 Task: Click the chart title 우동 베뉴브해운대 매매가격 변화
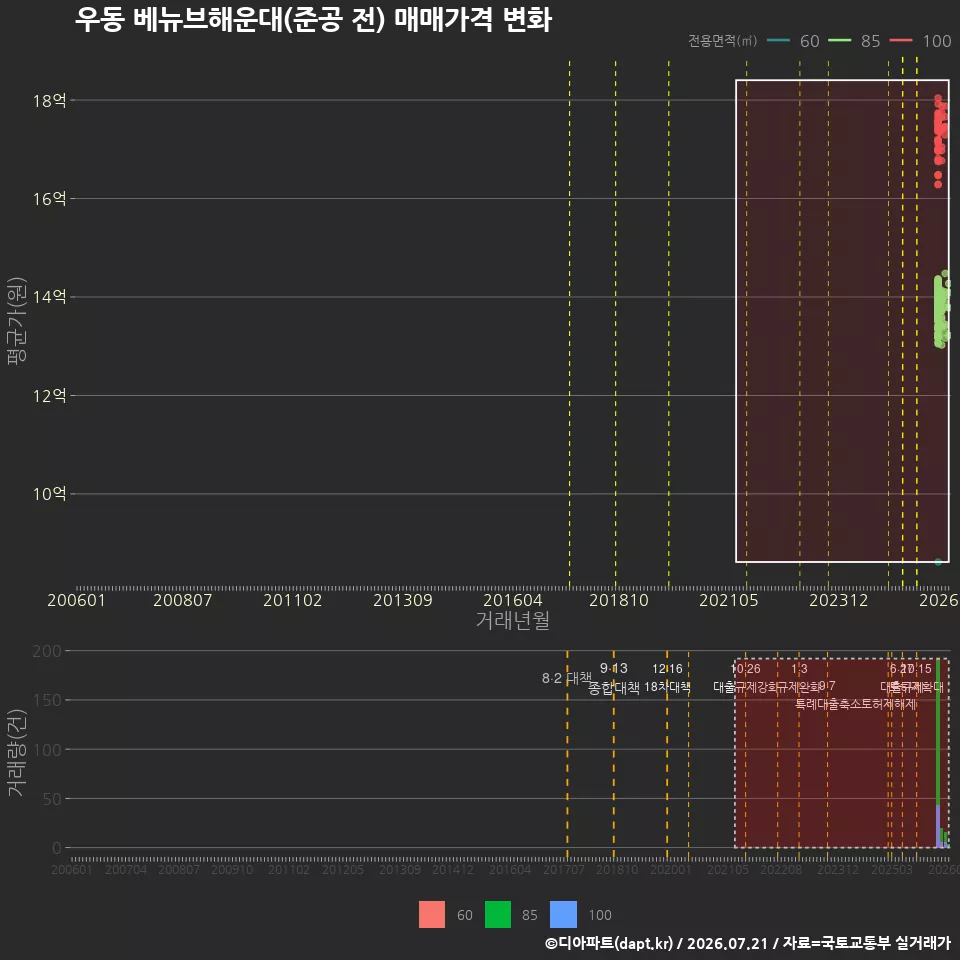point(313,20)
